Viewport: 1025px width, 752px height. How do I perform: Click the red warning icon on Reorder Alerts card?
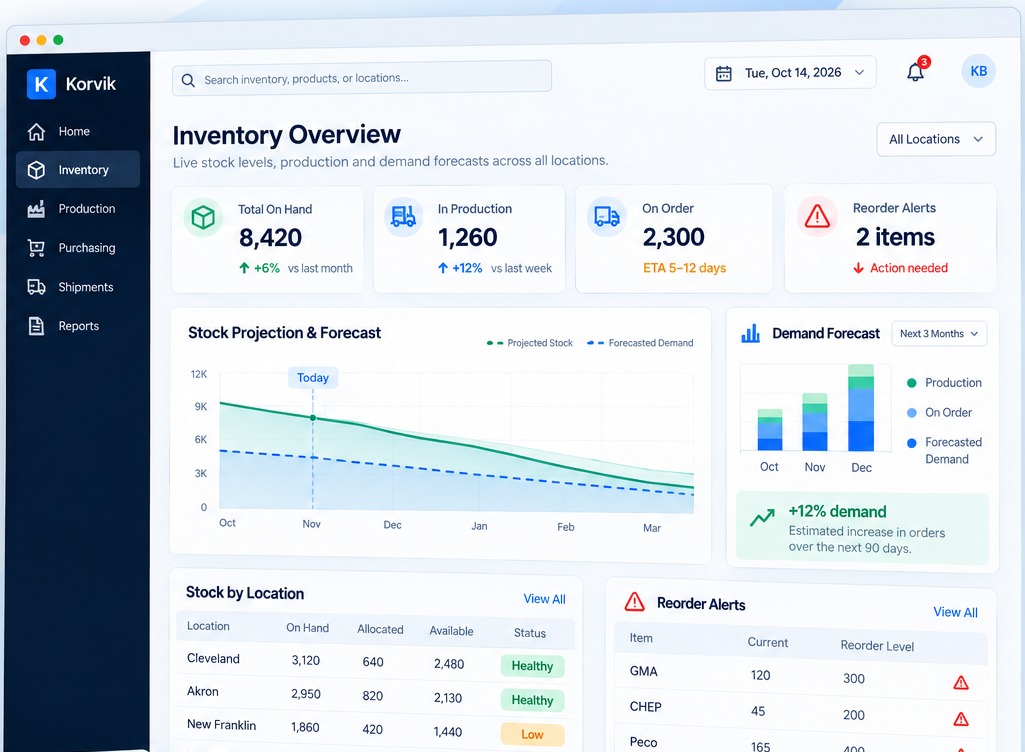pos(817,216)
